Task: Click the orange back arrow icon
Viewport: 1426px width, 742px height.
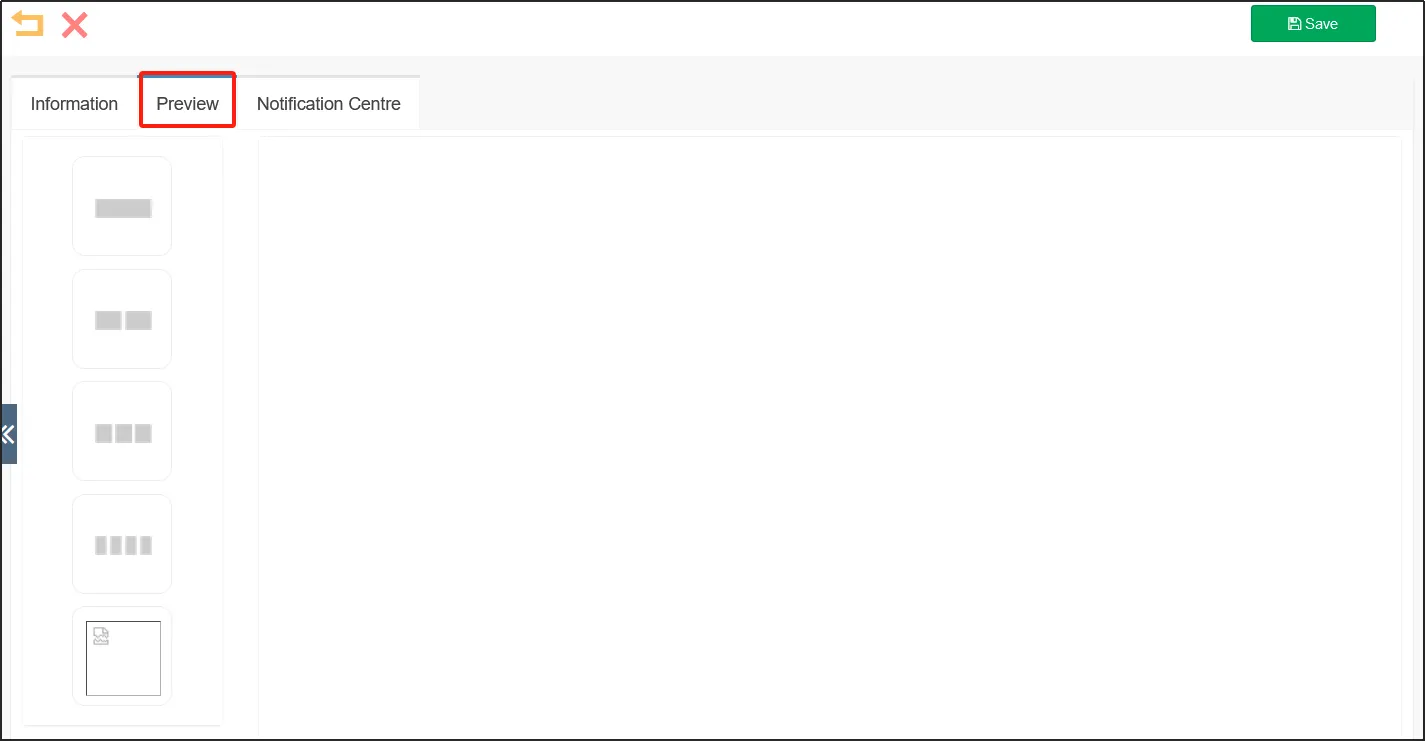Action: click(x=27, y=24)
